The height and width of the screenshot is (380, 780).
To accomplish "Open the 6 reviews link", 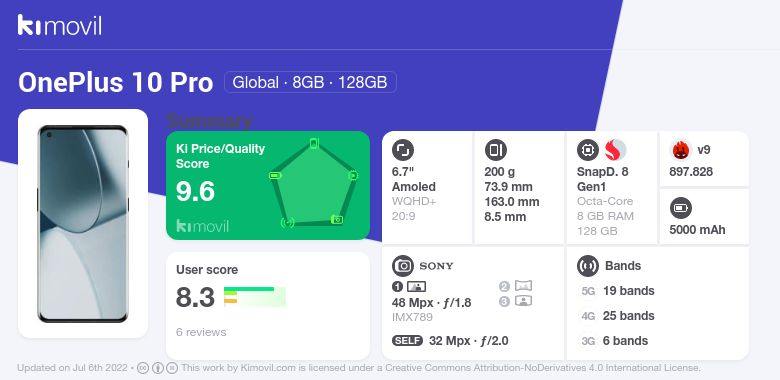I will click(x=201, y=332).
